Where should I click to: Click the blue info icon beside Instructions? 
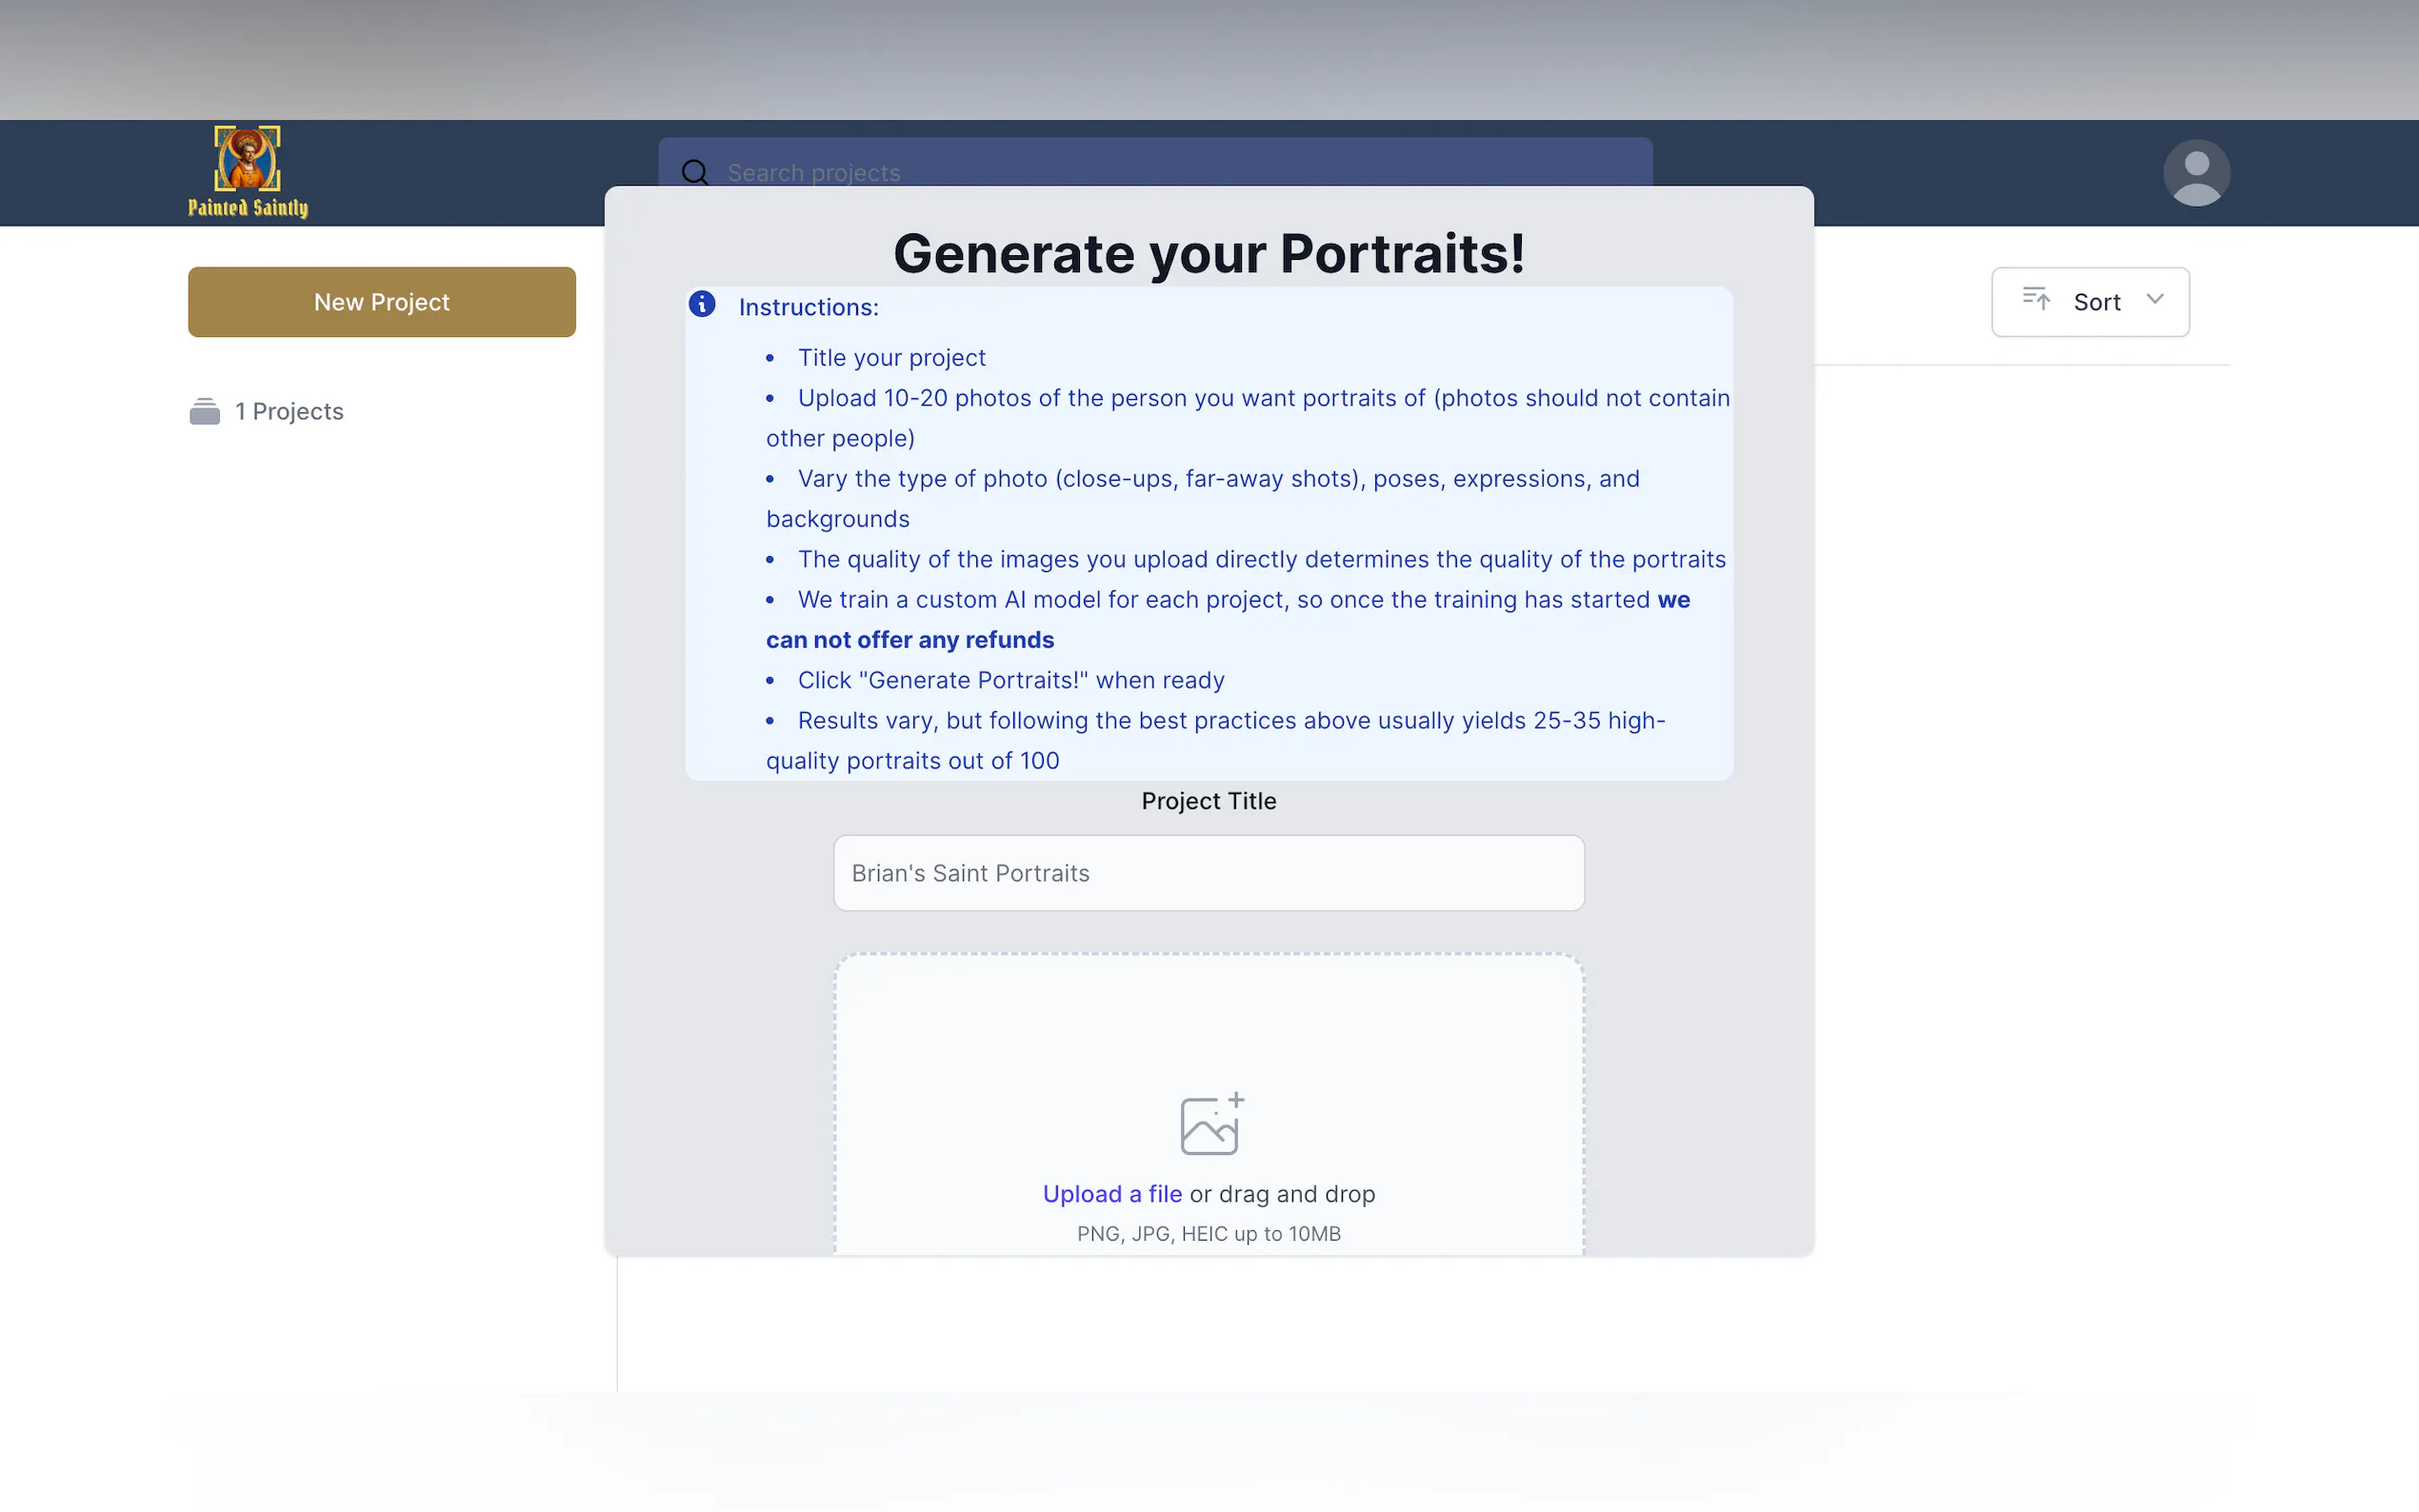pos(702,304)
